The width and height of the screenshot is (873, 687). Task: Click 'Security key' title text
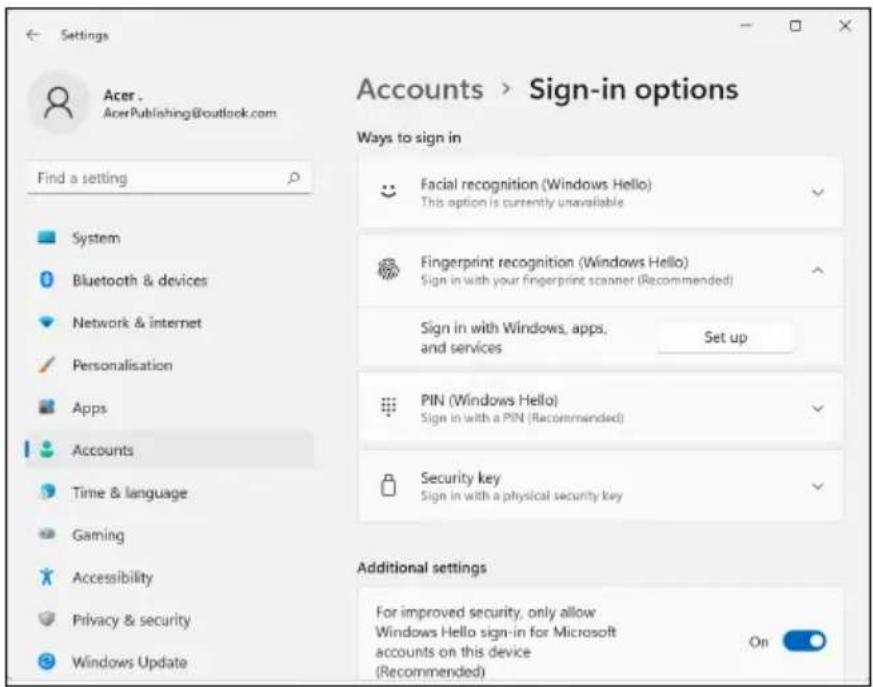click(x=460, y=478)
